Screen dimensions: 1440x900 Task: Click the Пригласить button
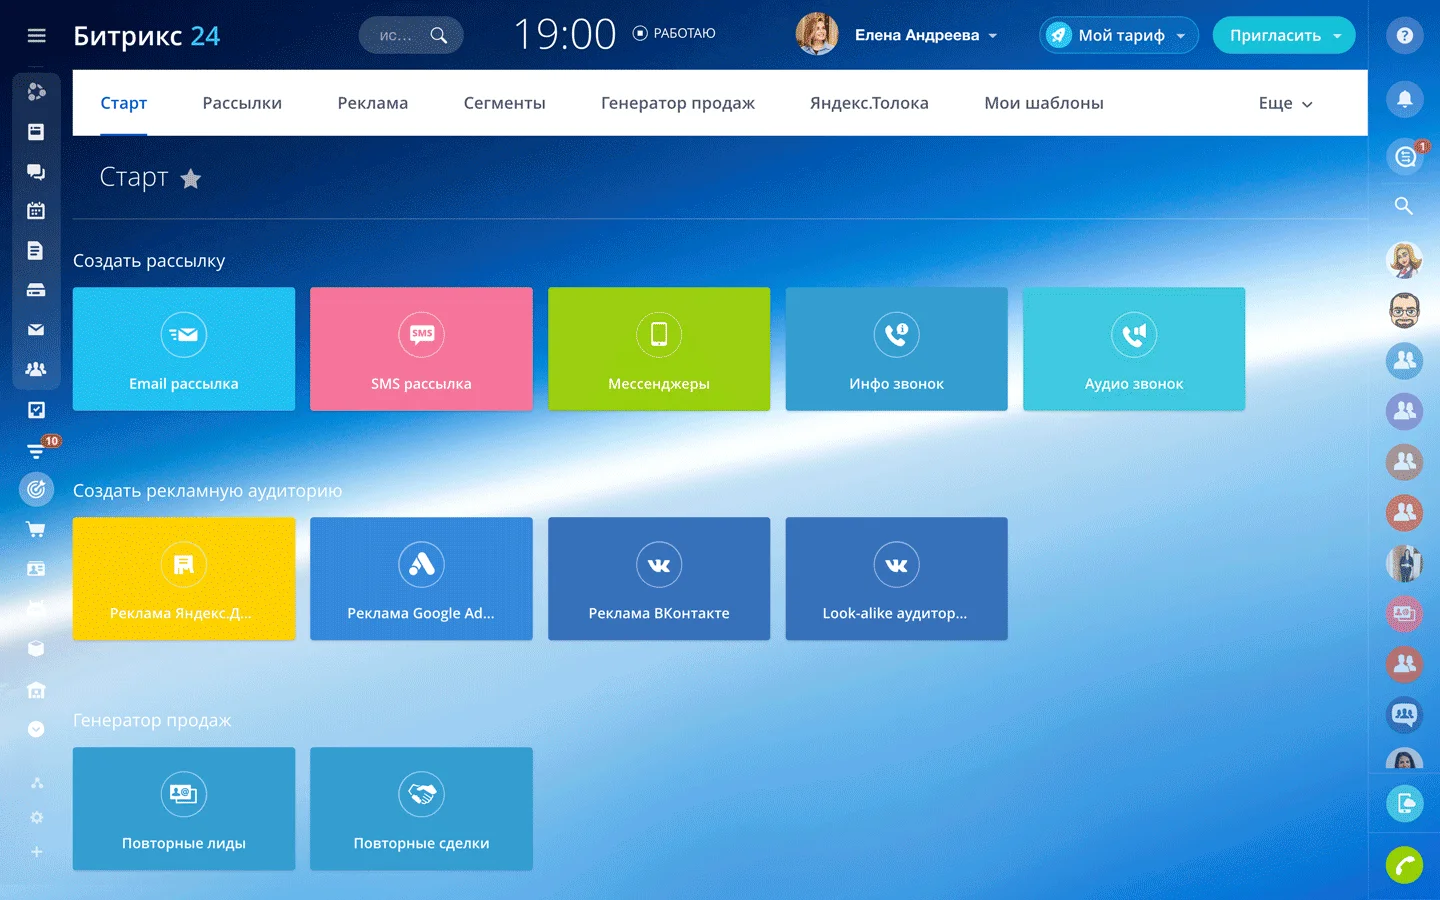[x=1283, y=34]
